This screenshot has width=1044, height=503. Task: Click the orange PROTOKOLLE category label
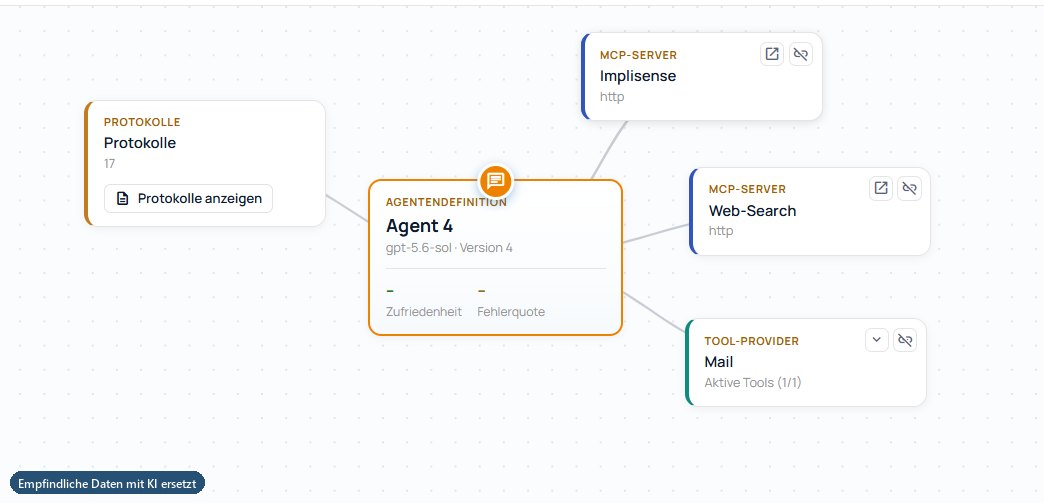click(142, 123)
